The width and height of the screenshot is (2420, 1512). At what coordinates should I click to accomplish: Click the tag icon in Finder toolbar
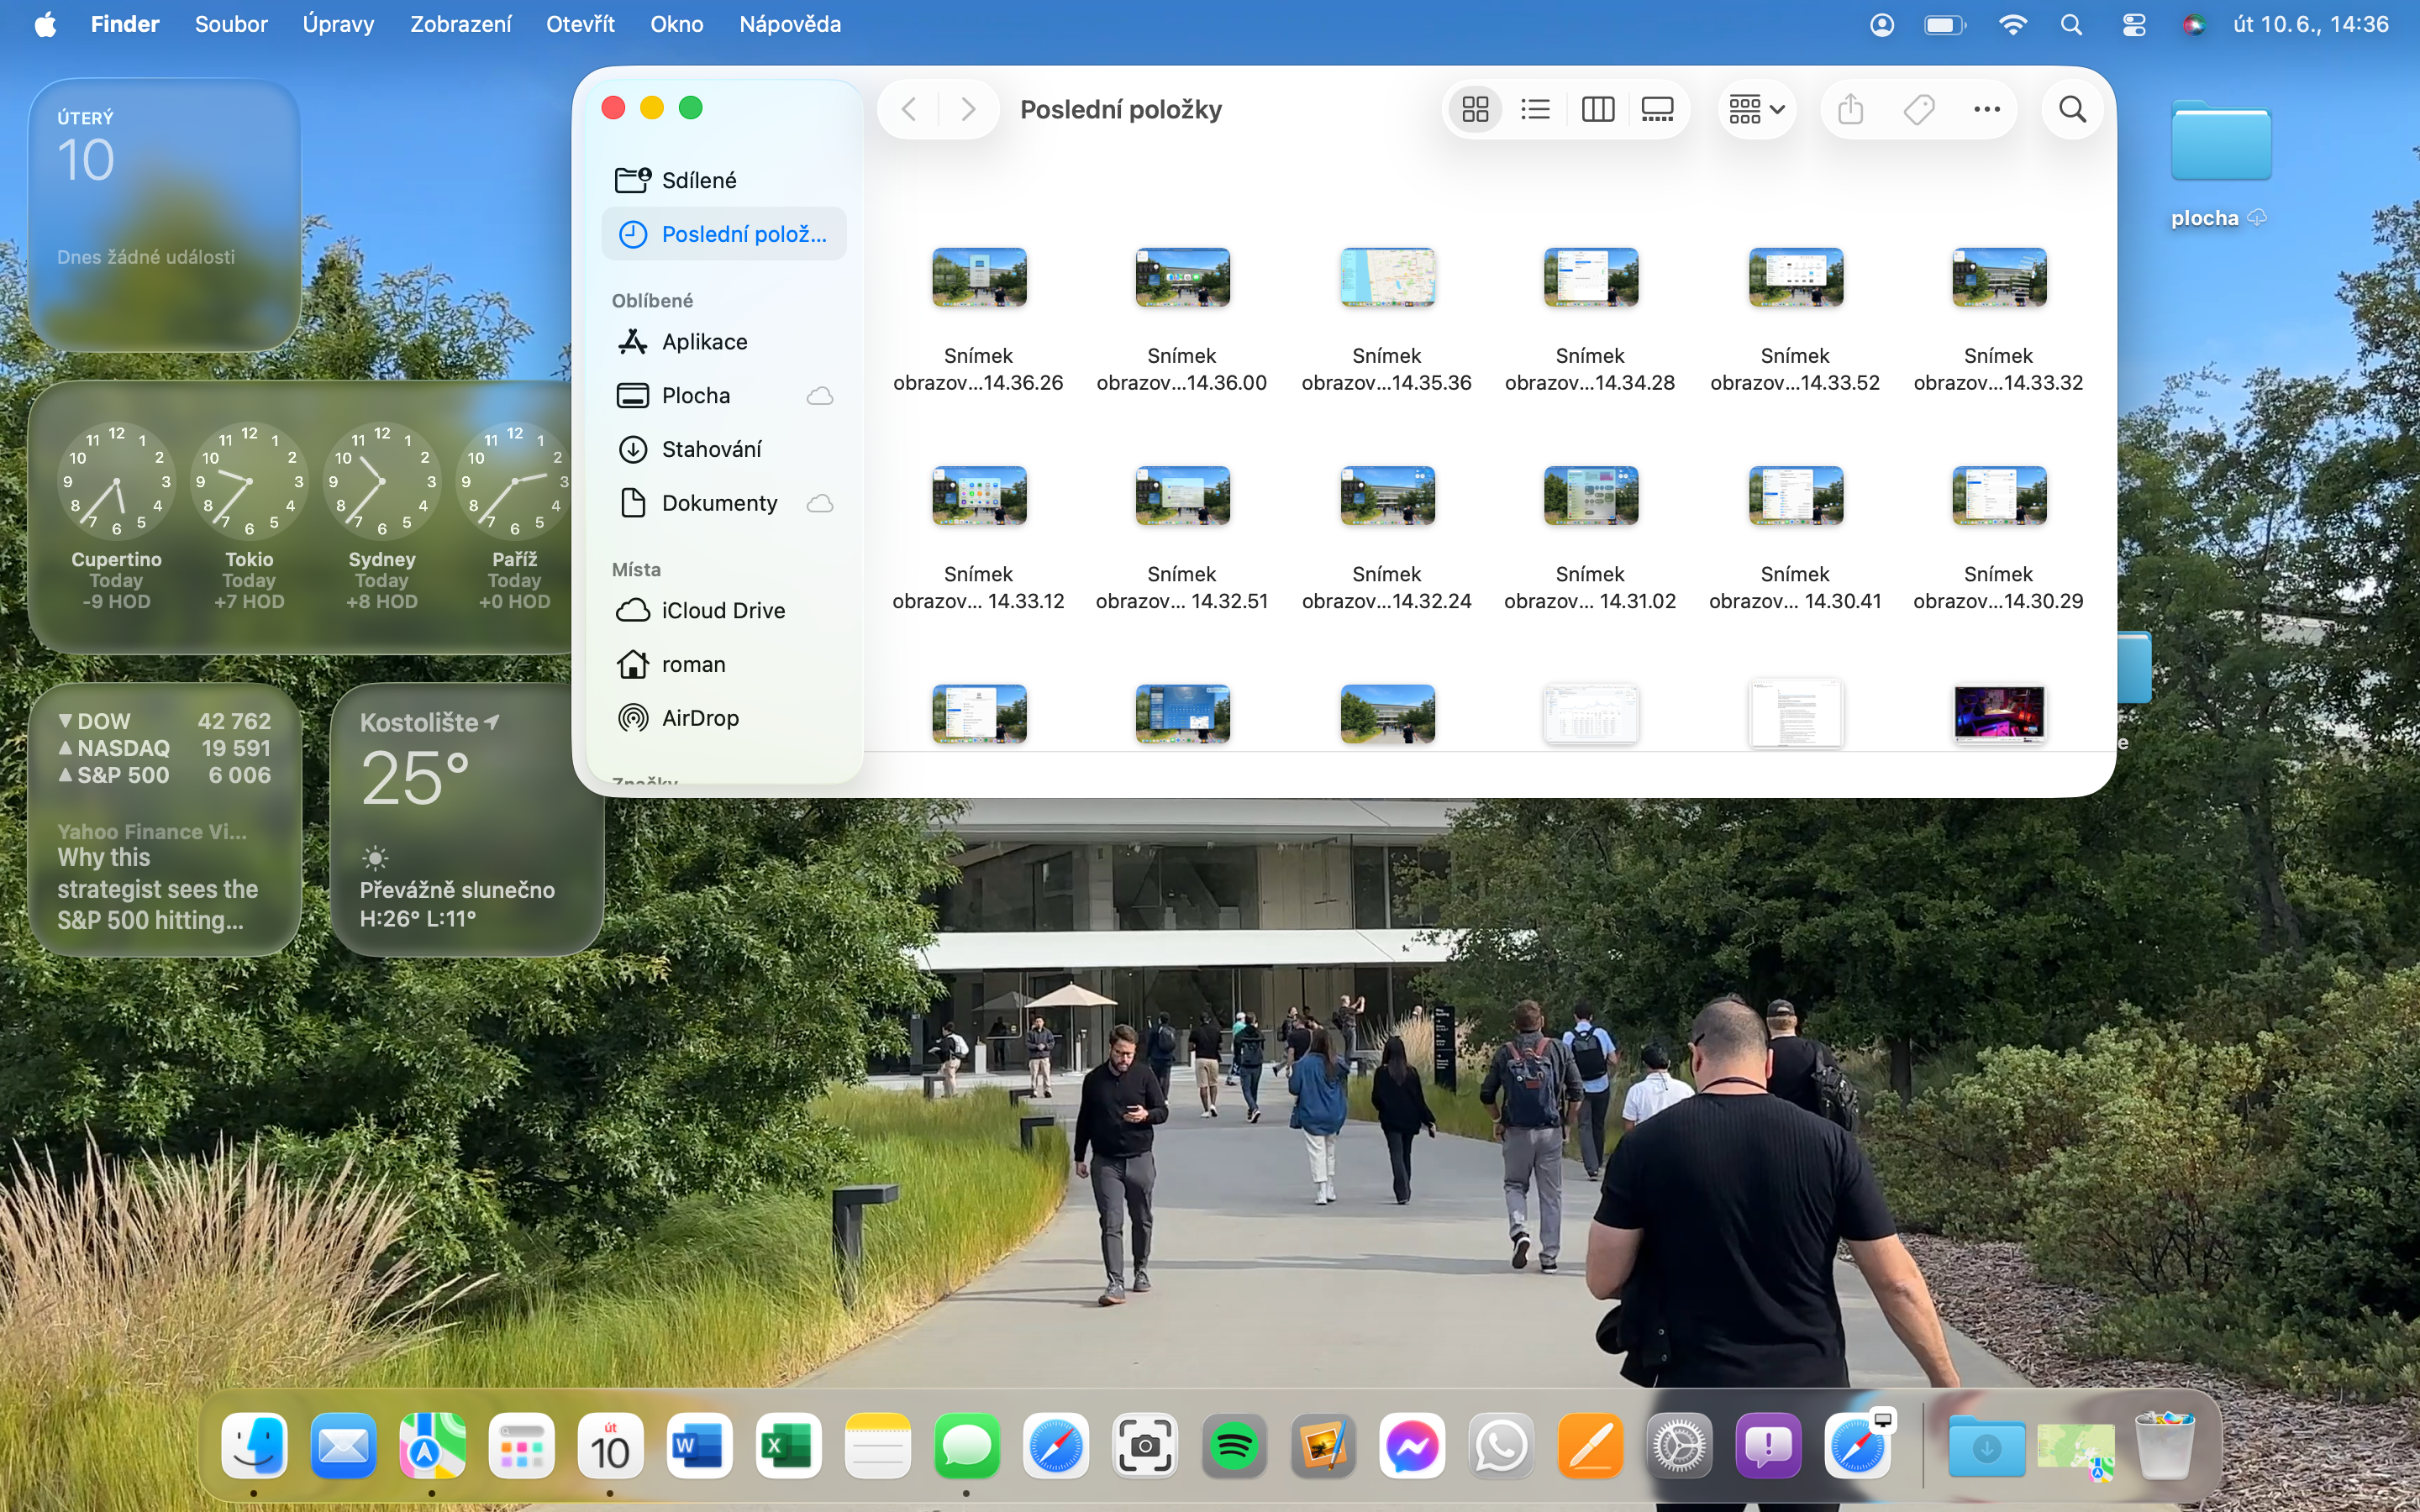pyautogui.click(x=1918, y=109)
